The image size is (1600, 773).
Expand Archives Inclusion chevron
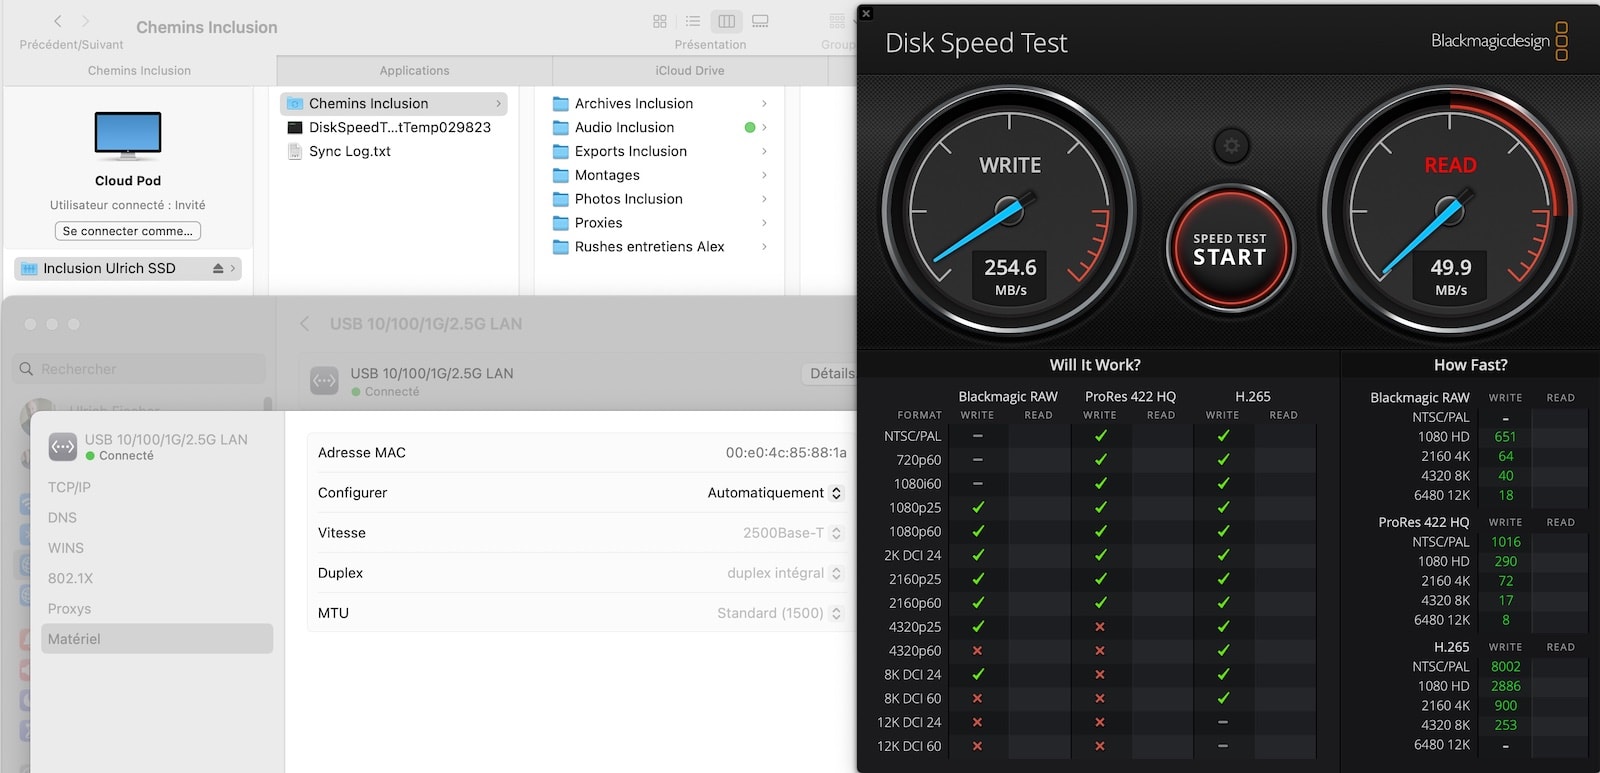coord(764,103)
